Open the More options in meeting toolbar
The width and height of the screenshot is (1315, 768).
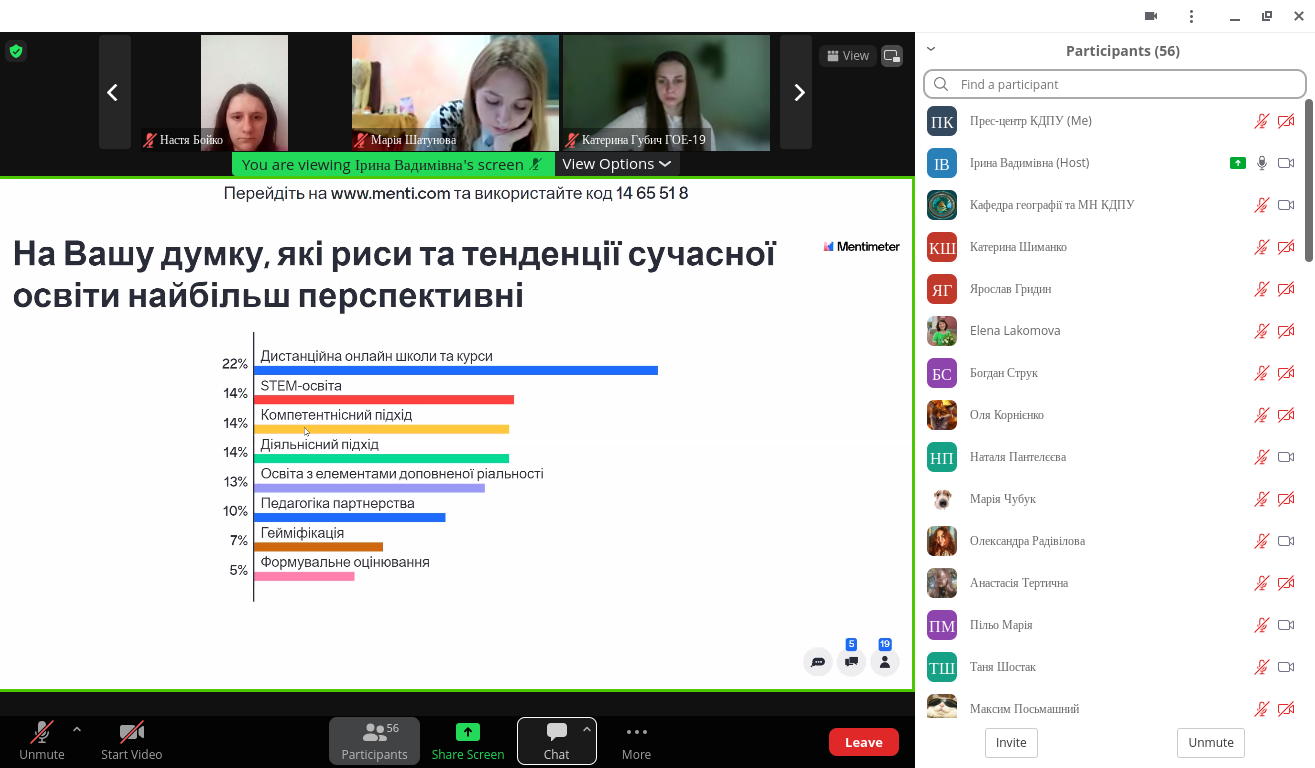pyautogui.click(x=636, y=741)
